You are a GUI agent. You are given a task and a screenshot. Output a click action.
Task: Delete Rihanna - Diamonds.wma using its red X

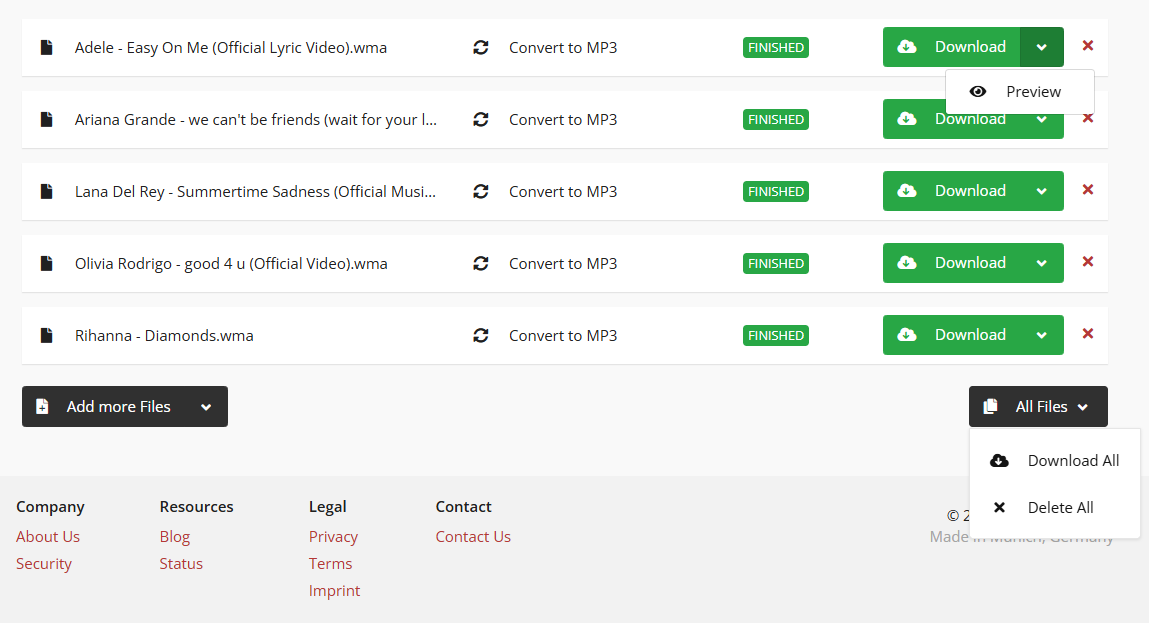tap(1087, 334)
